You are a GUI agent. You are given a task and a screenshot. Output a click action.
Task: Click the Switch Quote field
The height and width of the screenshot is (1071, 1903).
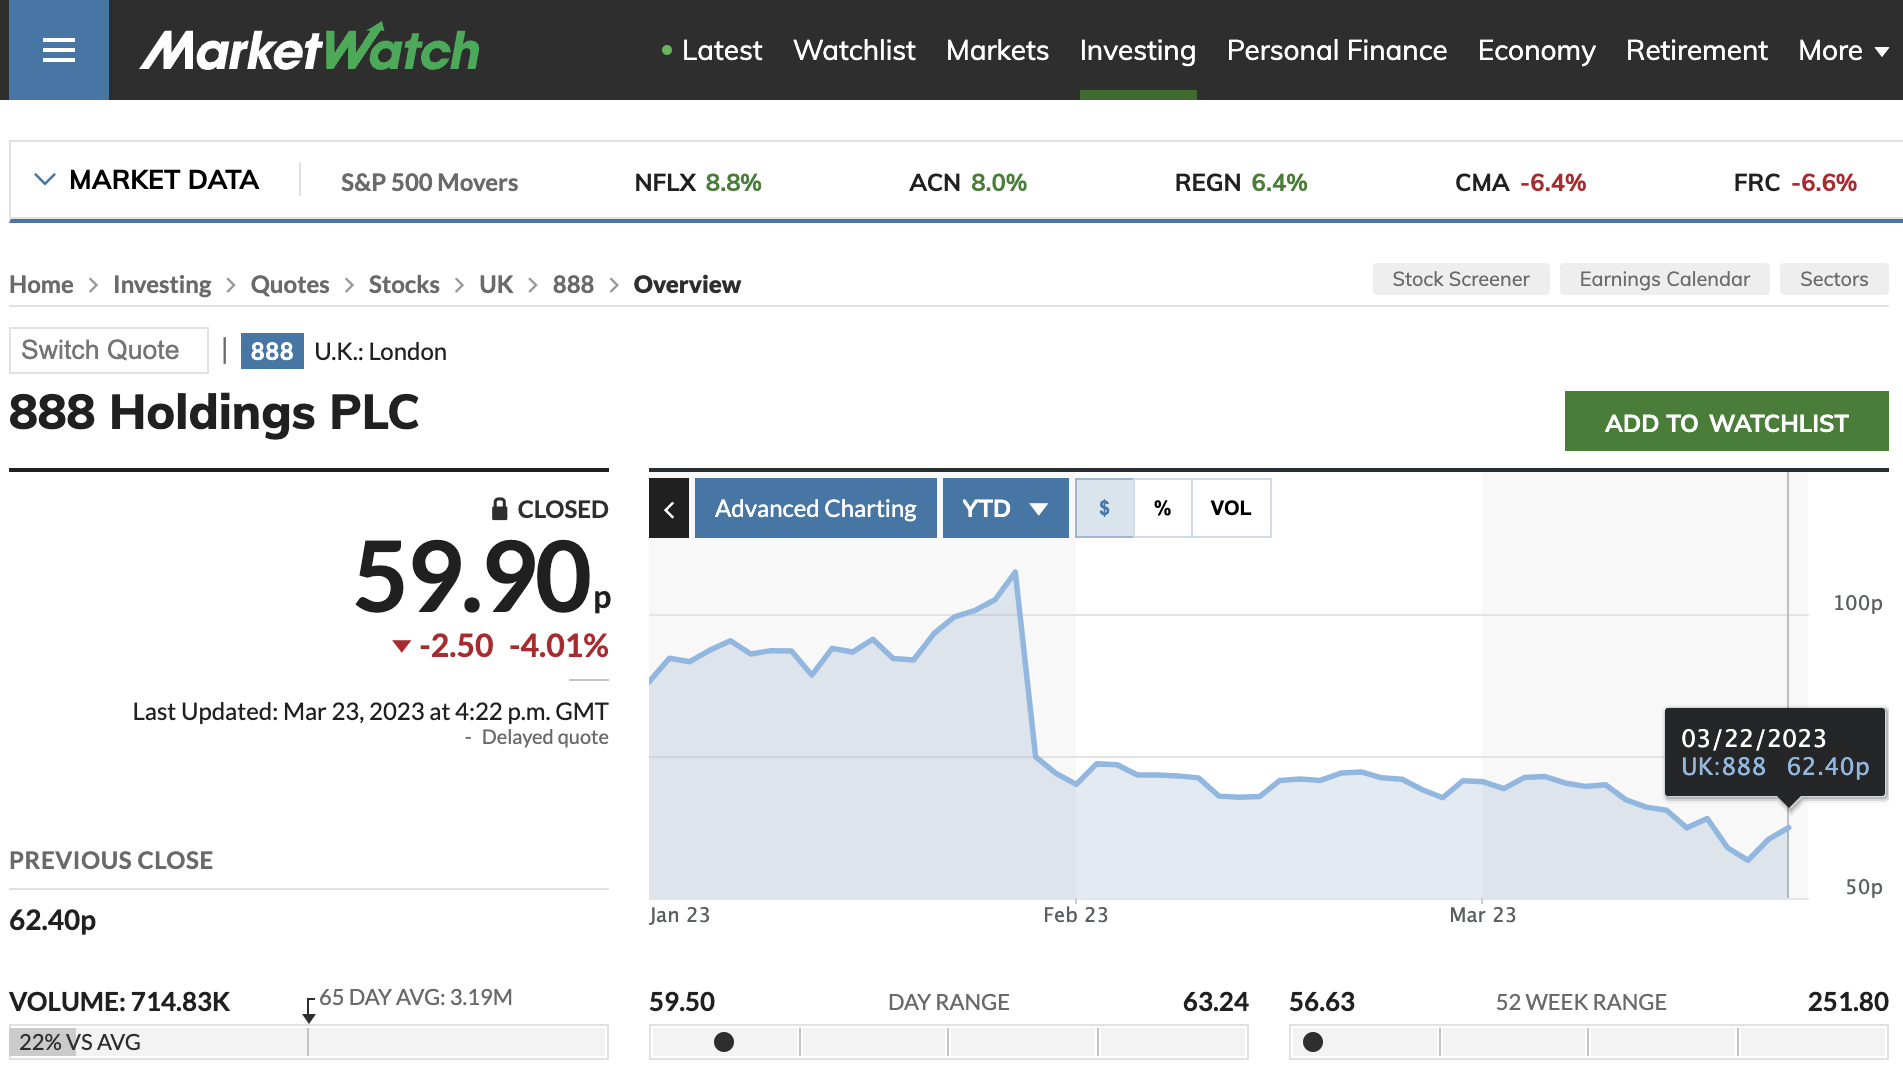pos(109,350)
